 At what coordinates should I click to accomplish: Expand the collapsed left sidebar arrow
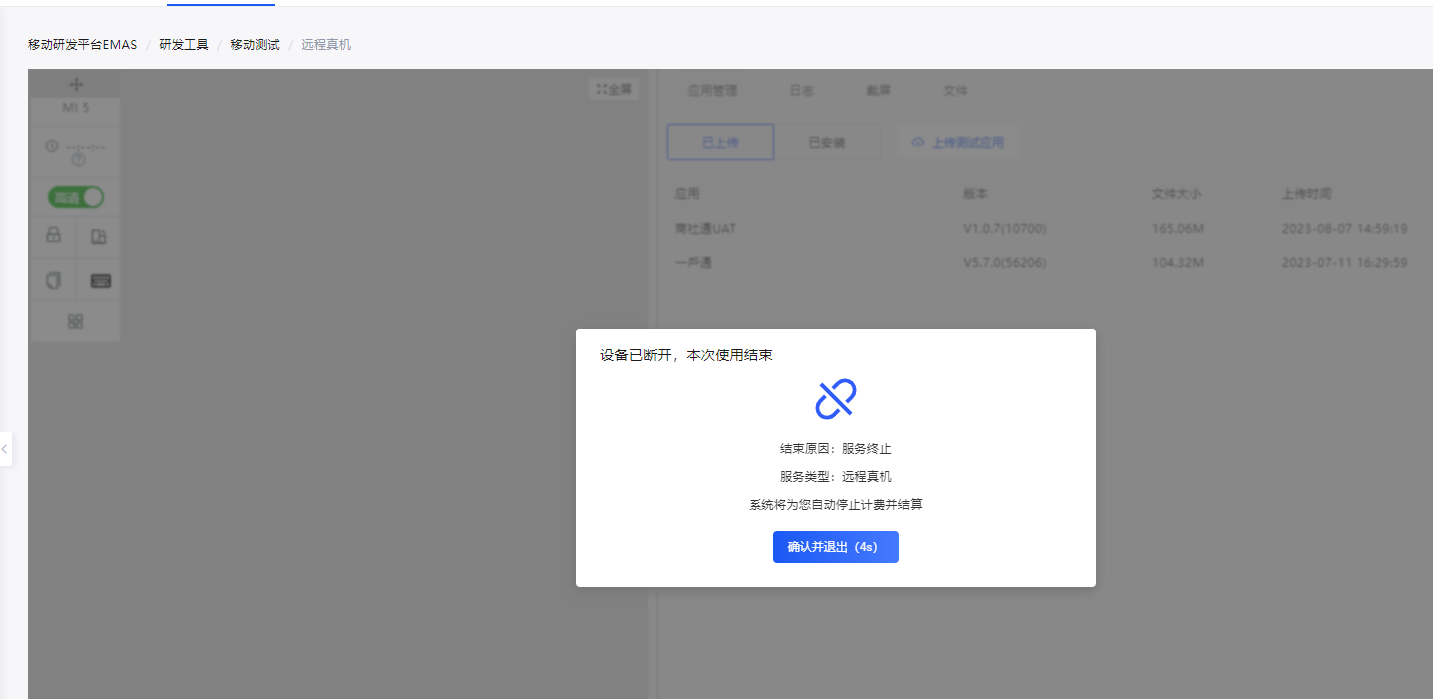click(5, 449)
